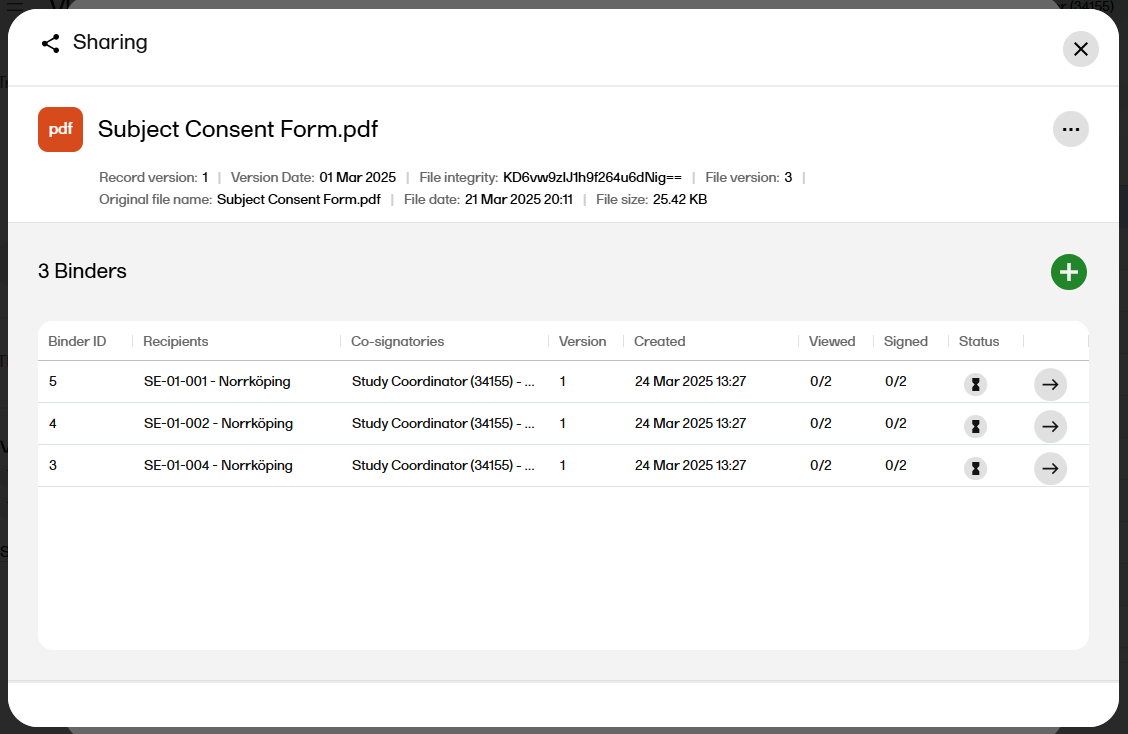Viewport: 1128px width, 734px height.
Task: Click the Status column header
Action: pos(978,341)
